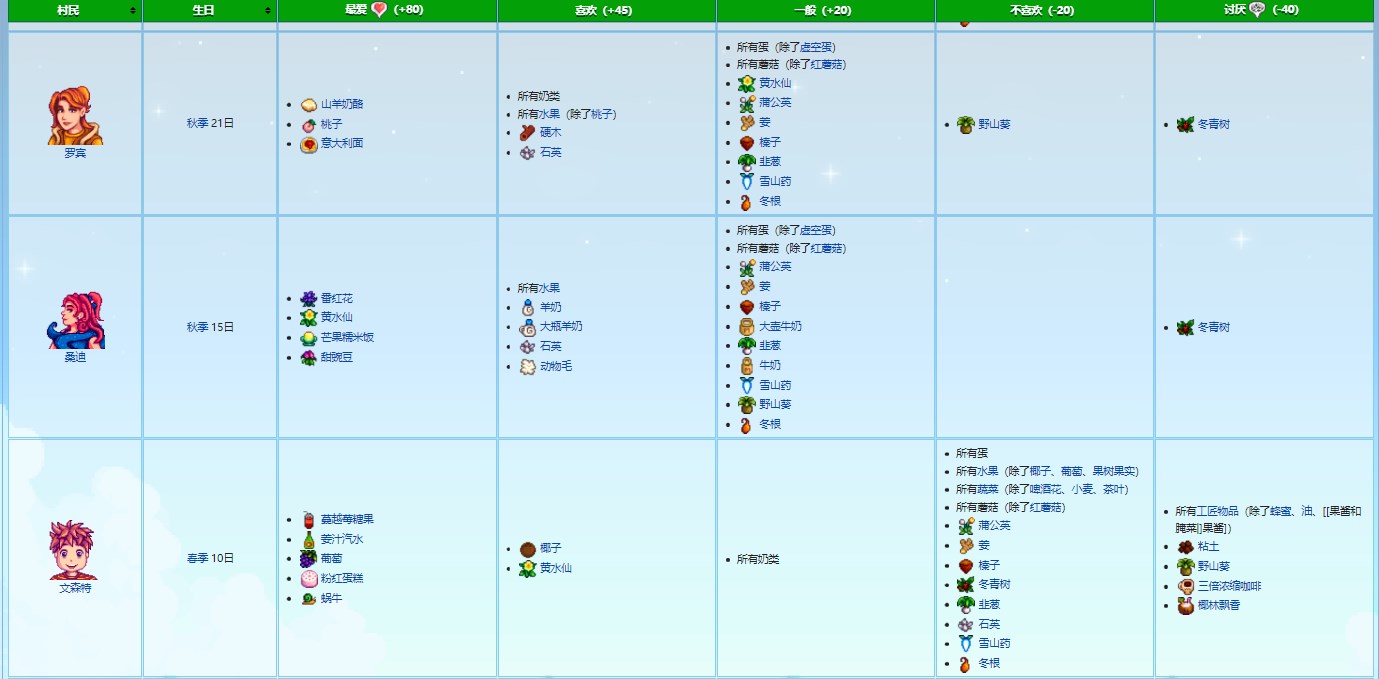Click the 番红花 crocus icon in 桑迪's row
1379x679 pixels.
(x=308, y=298)
